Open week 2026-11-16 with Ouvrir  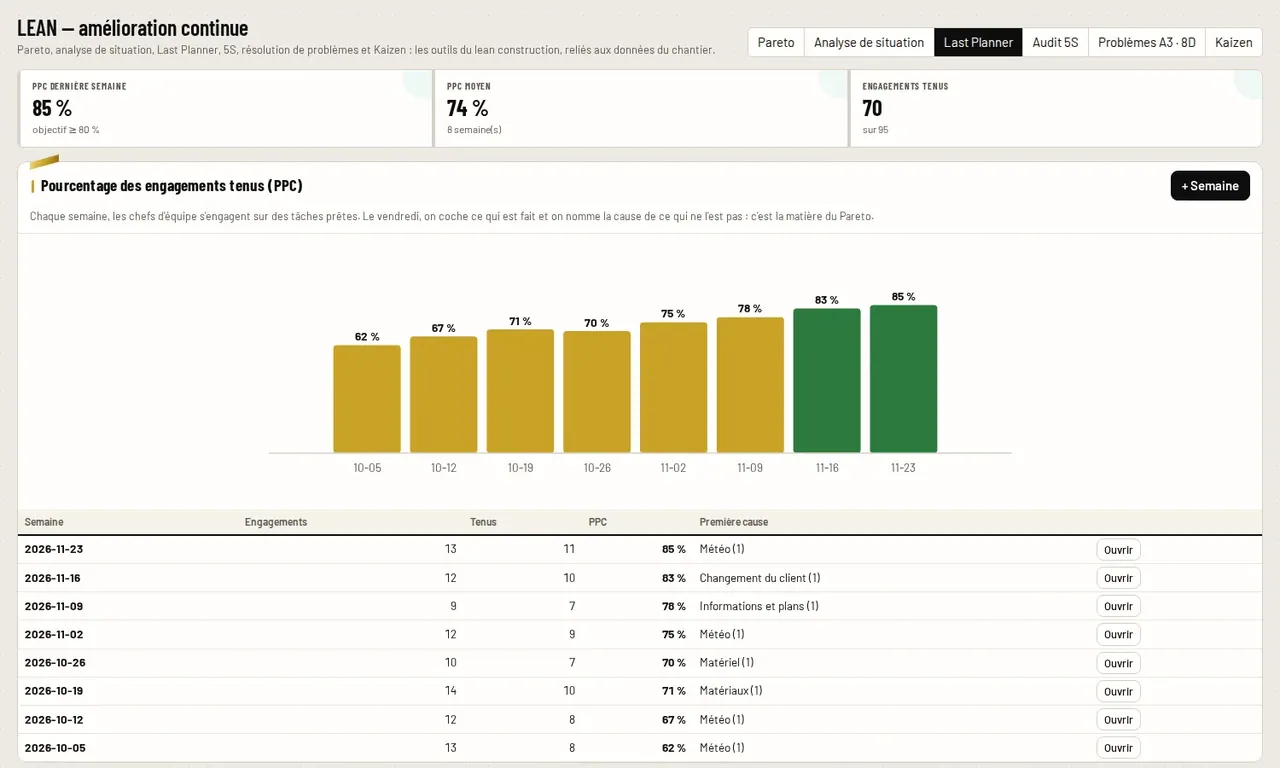pos(1118,578)
